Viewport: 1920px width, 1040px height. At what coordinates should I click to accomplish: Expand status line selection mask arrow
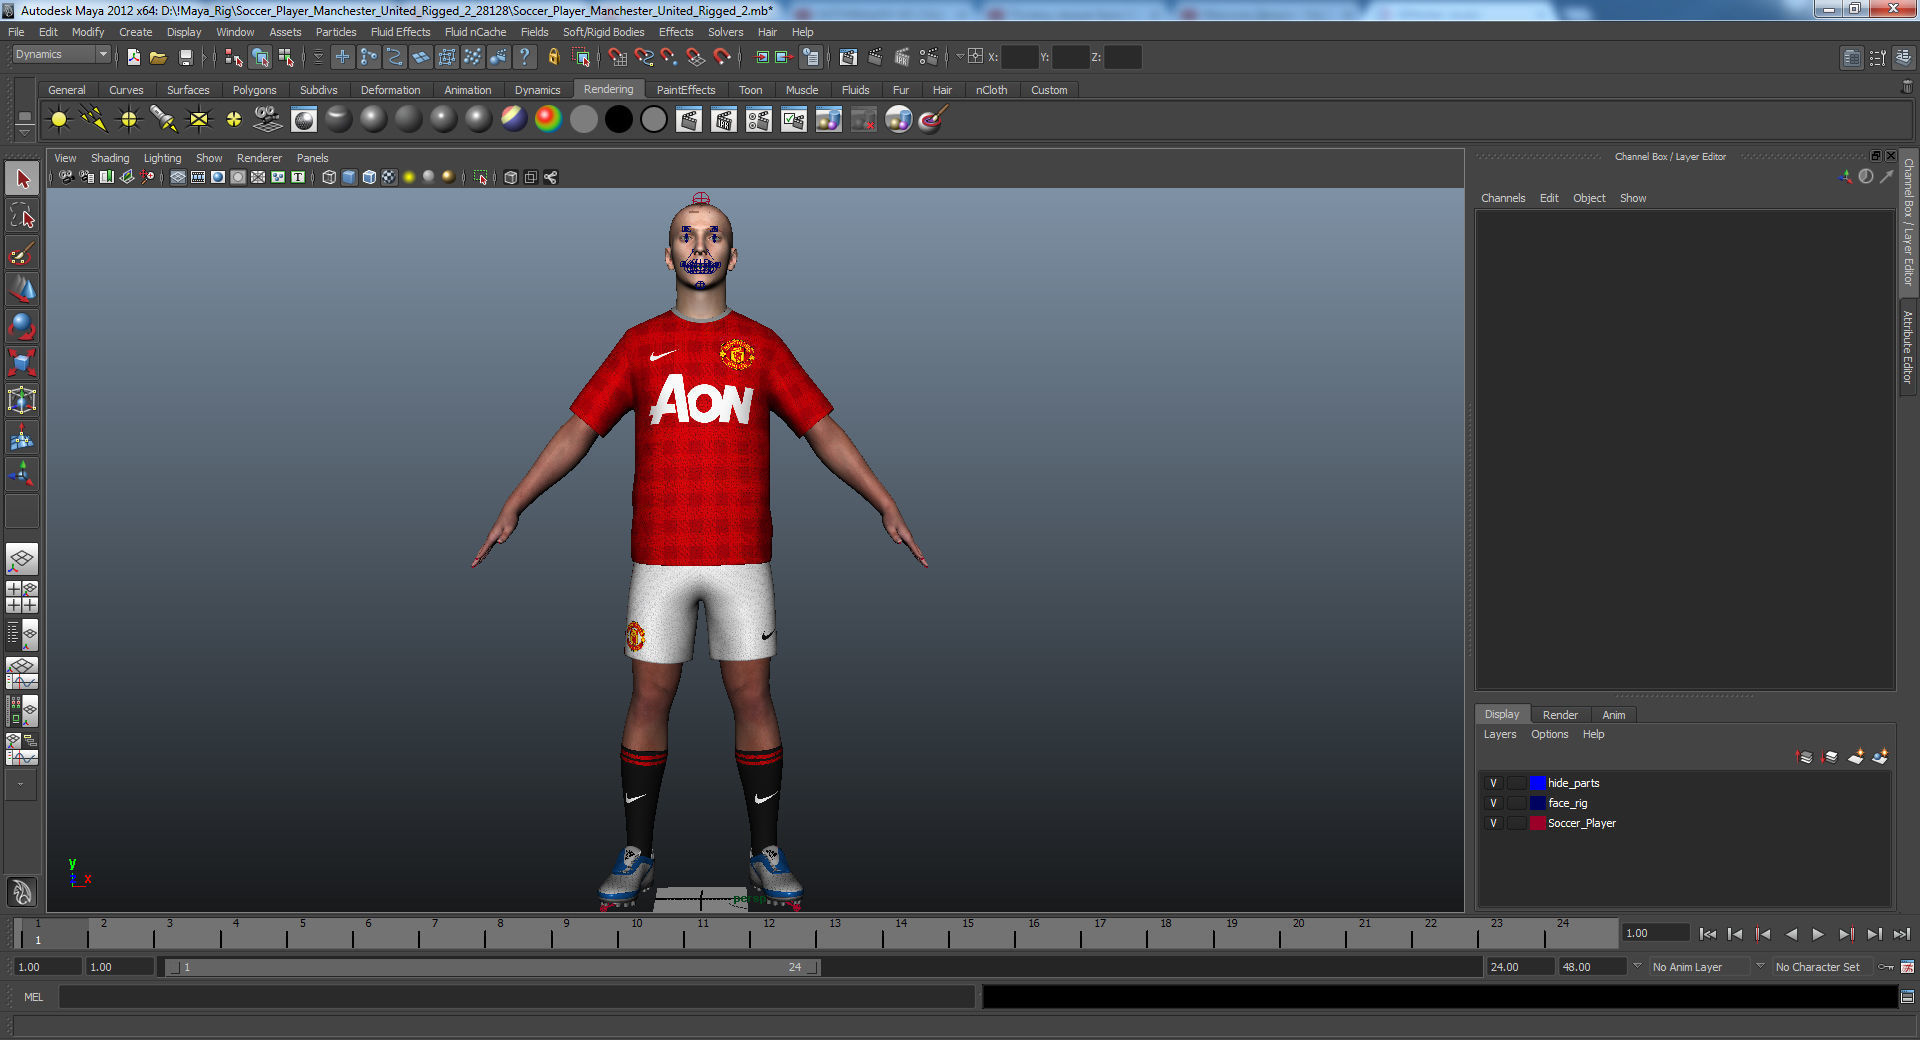(319, 57)
